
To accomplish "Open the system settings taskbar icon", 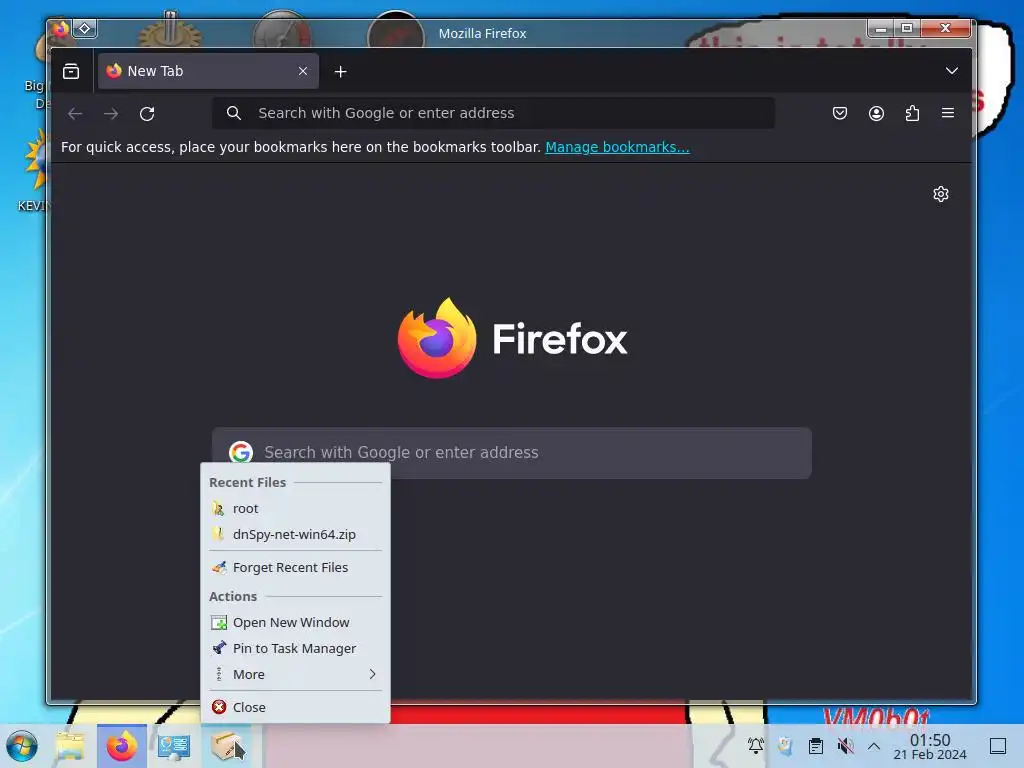I will pos(174,746).
